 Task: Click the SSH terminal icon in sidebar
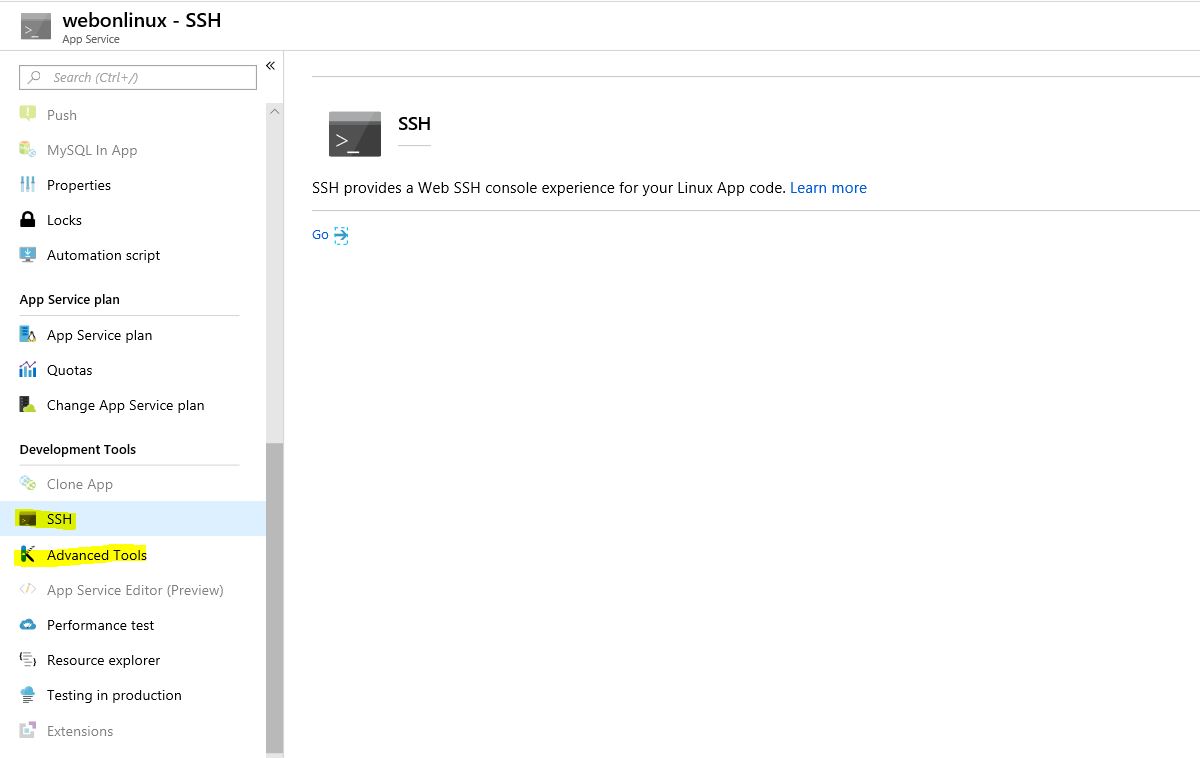[28, 519]
